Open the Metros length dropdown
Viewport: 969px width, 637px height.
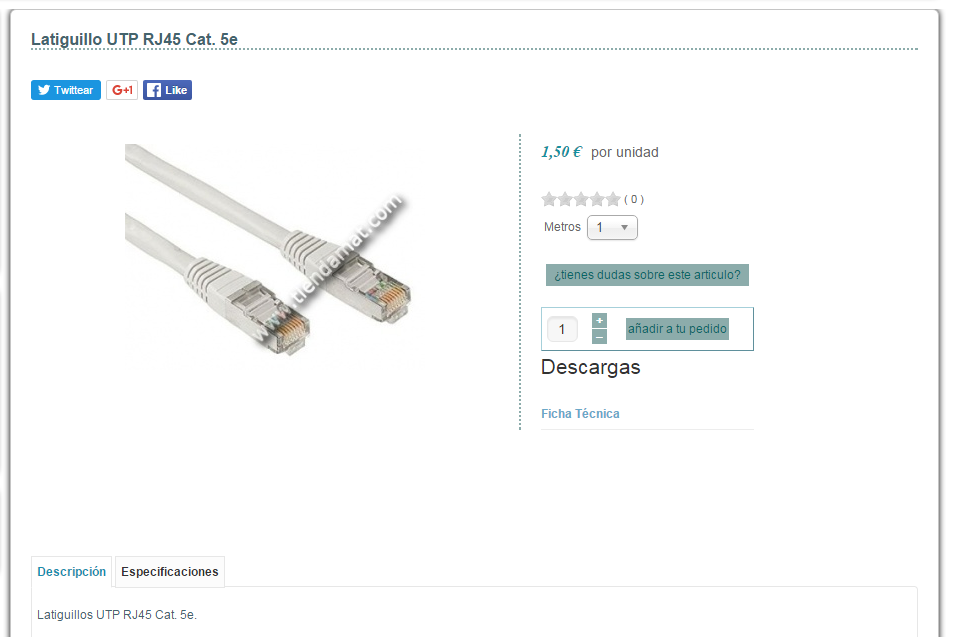[612, 228]
